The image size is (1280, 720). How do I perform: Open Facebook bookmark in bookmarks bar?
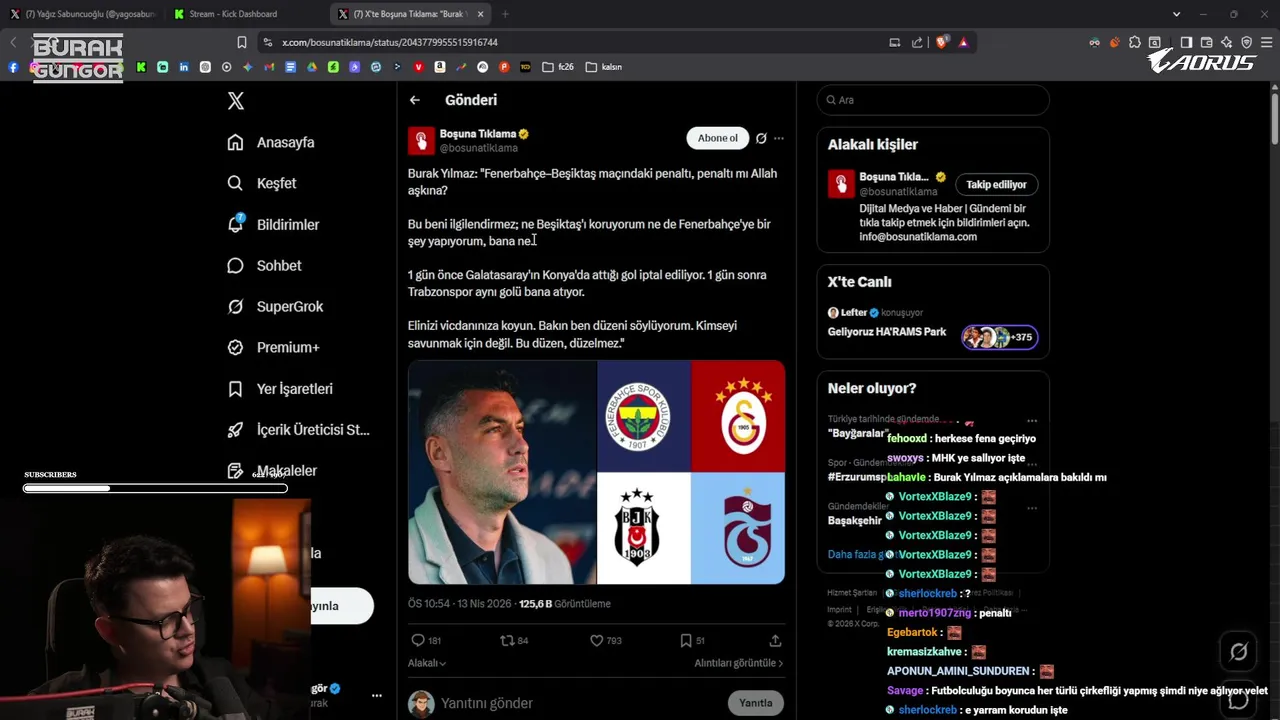point(13,67)
